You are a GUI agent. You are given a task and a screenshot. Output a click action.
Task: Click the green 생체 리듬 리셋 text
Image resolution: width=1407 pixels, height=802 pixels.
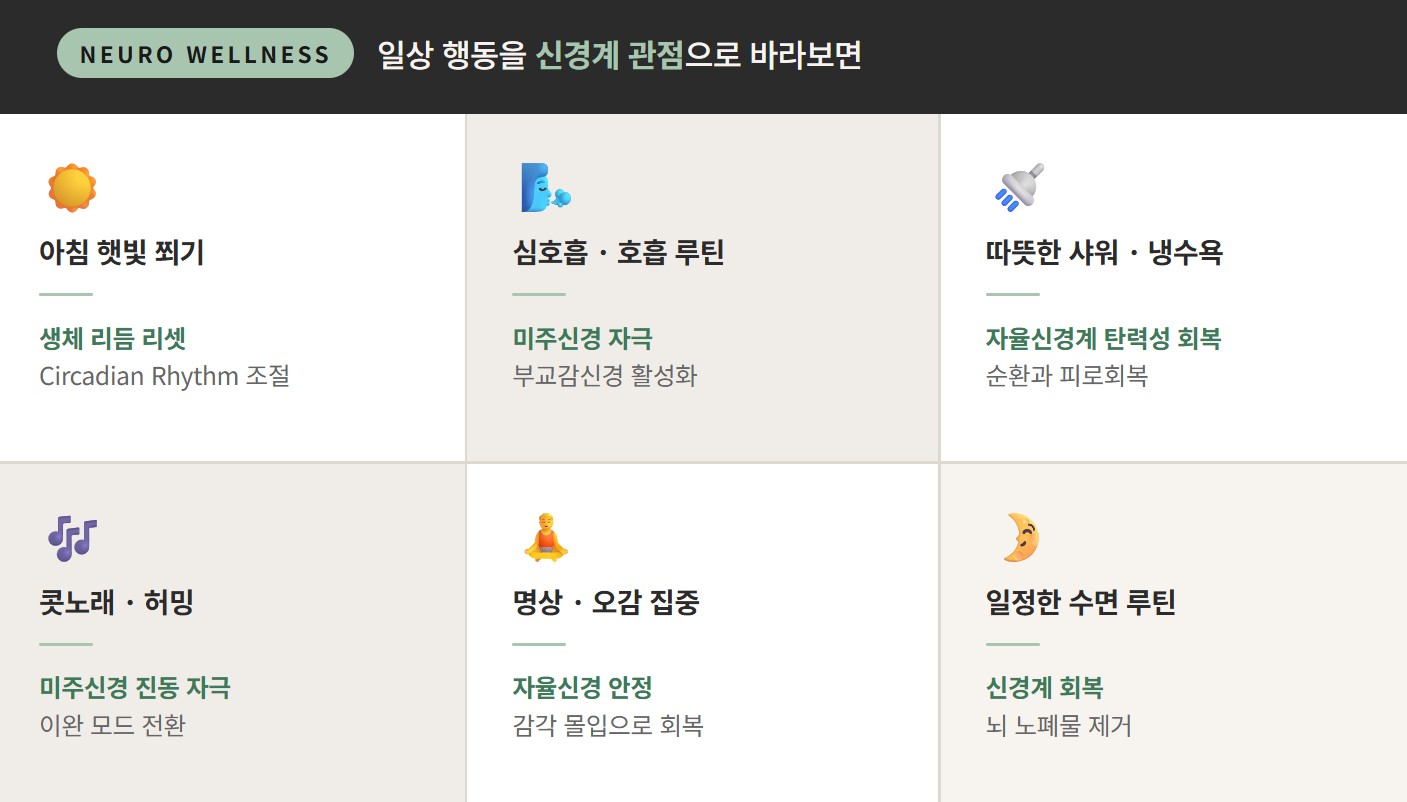(113, 338)
